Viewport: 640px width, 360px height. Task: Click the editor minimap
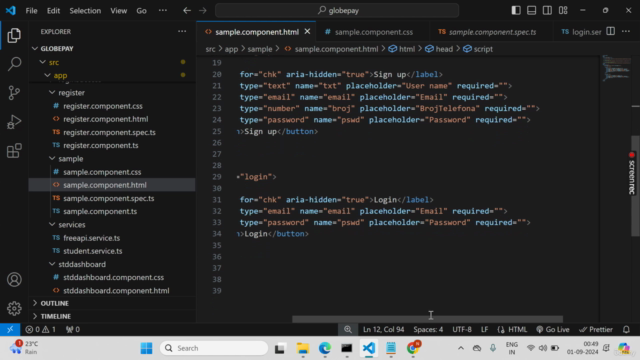tap(616, 68)
